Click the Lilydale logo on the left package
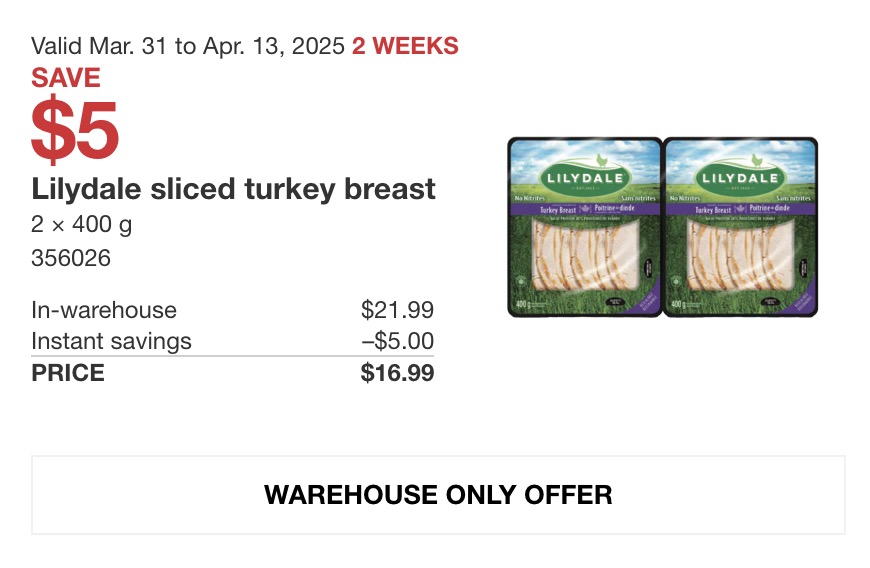The width and height of the screenshot is (870, 568). (585, 178)
